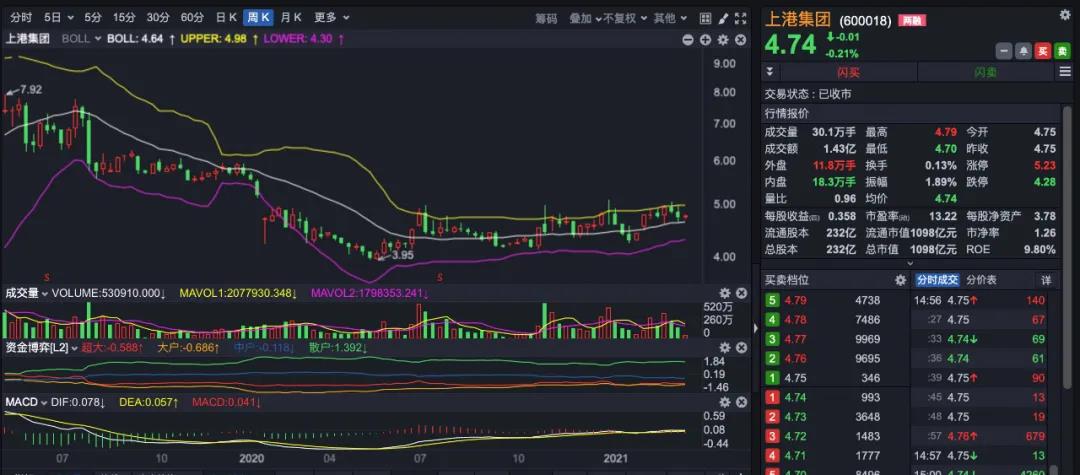The height and width of the screenshot is (475, 1080).
Task: Select buy level 4 at price 4.71
Action: coord(835,455)
